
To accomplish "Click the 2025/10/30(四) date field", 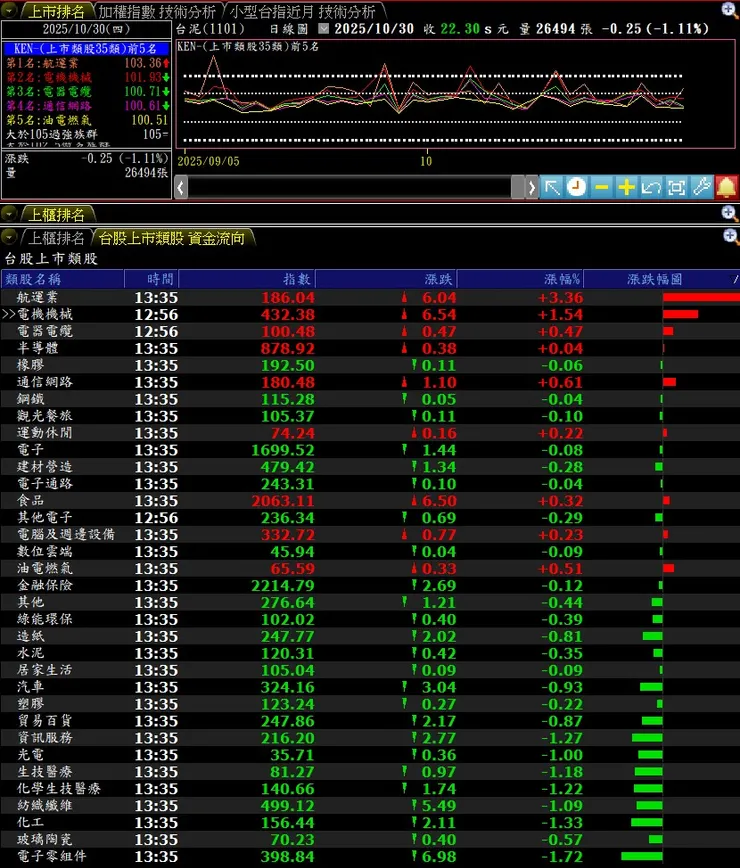I will tap(86, 29).
